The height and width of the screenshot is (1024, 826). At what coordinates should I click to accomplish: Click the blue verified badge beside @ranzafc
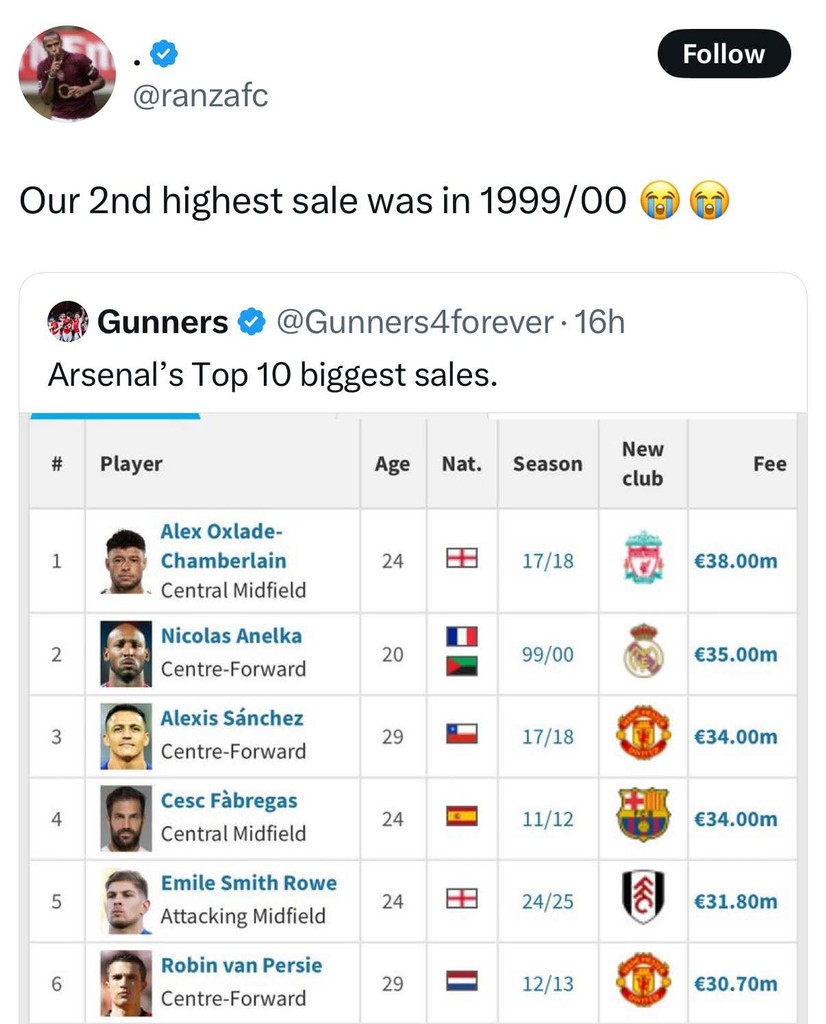164,55
